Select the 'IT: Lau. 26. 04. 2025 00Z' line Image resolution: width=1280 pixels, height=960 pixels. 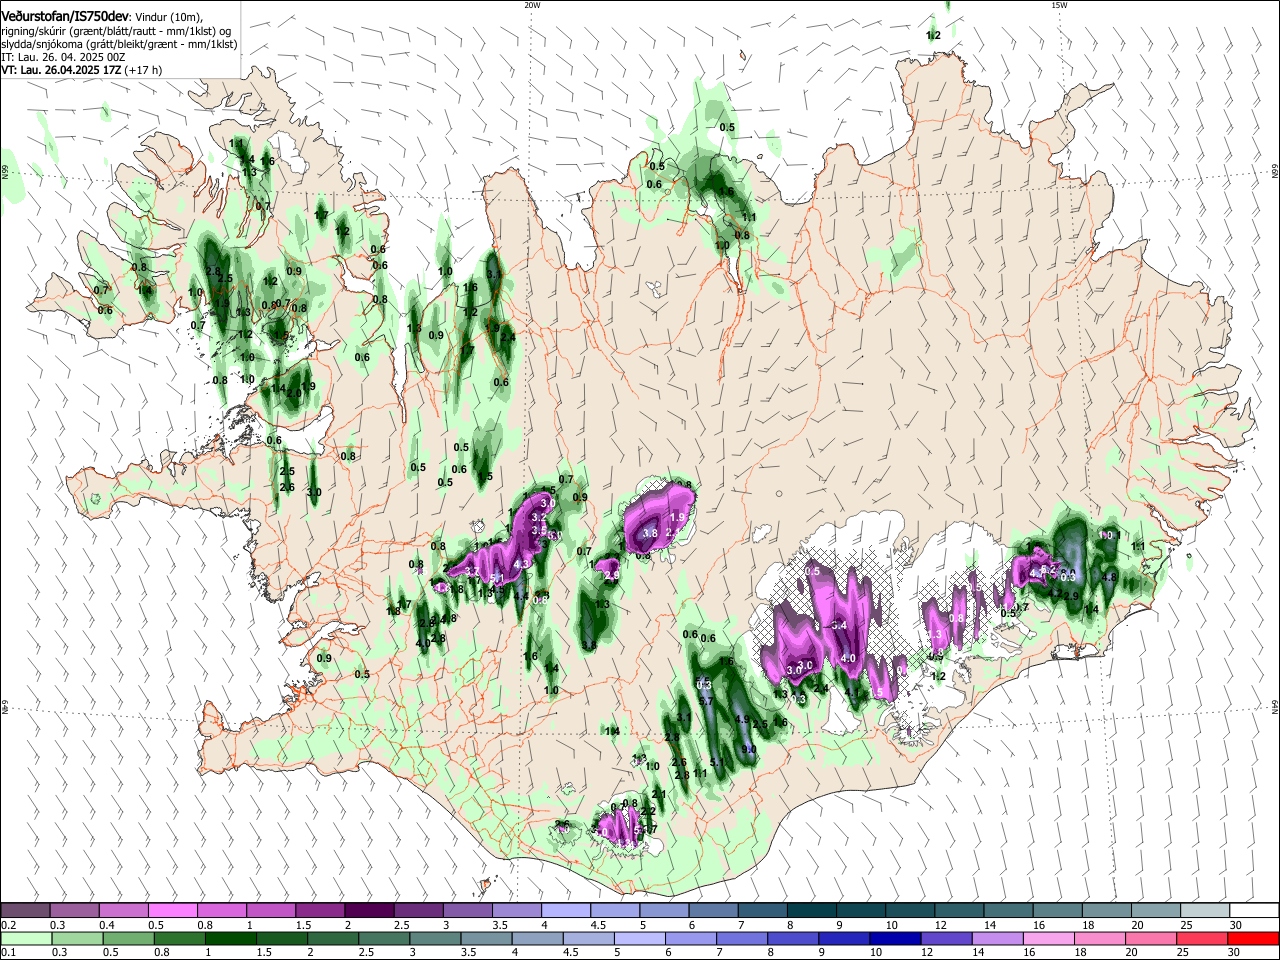(63, 57)
